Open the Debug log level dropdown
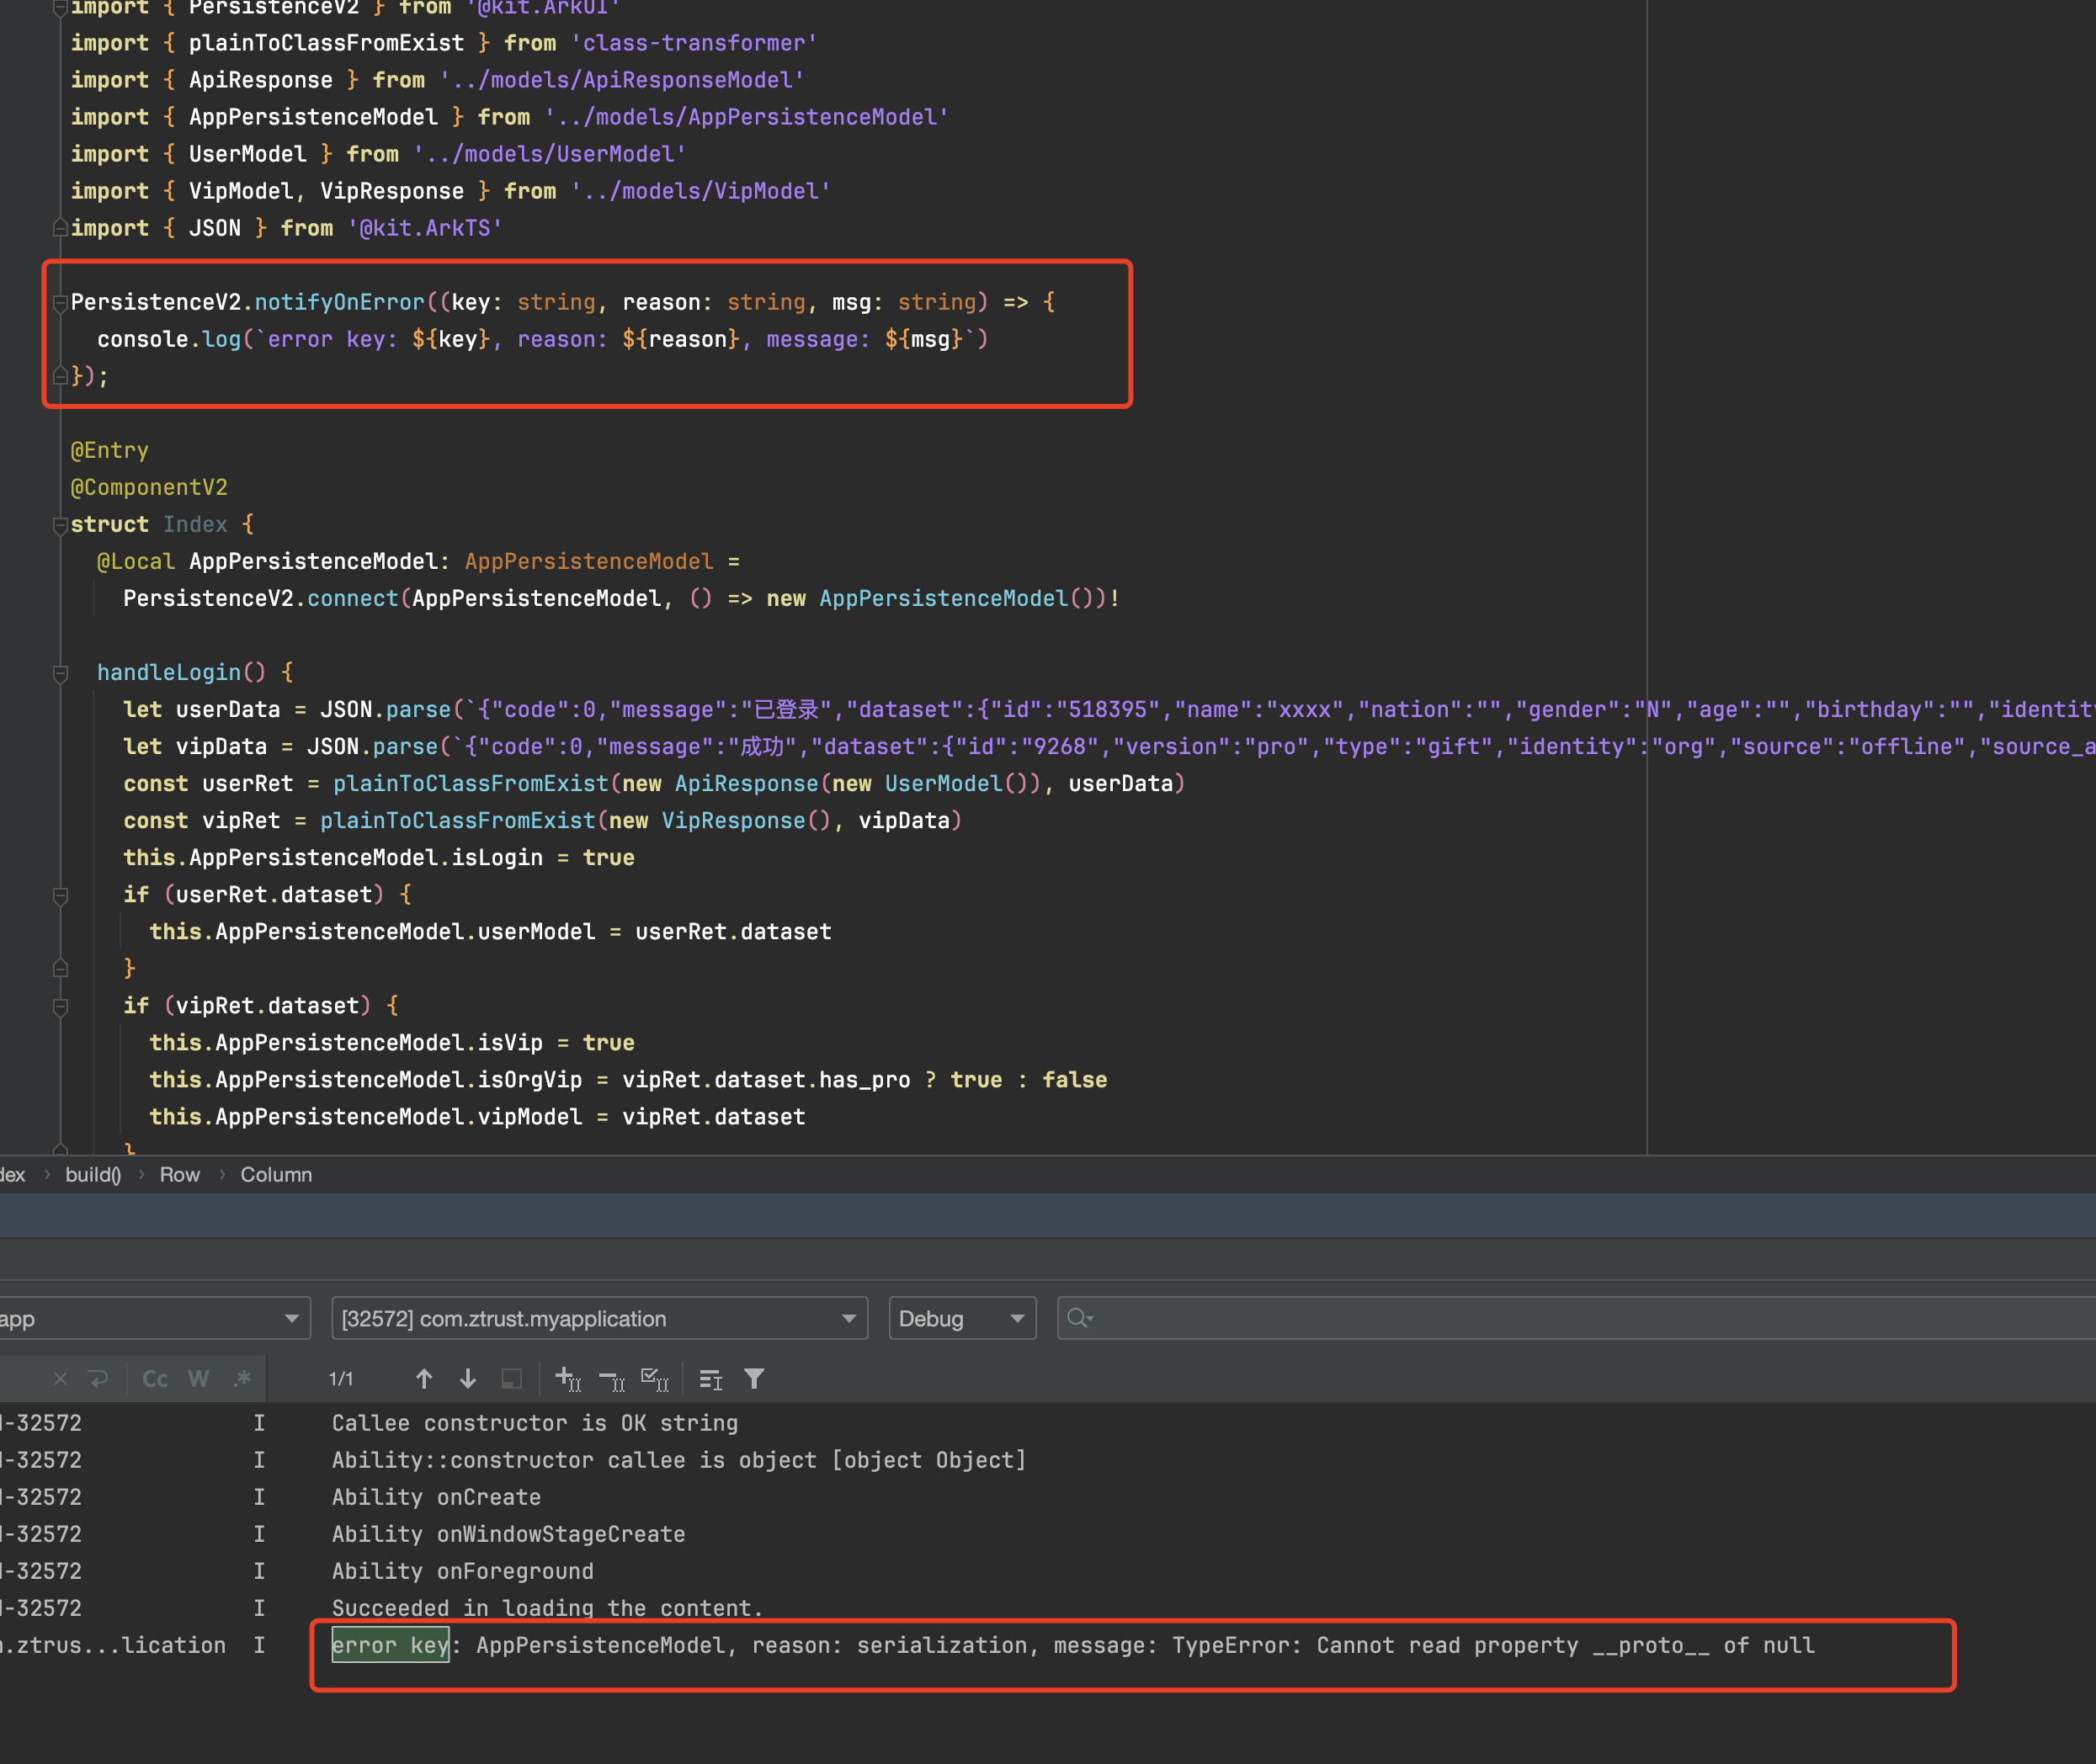 tap(962, 1318)
